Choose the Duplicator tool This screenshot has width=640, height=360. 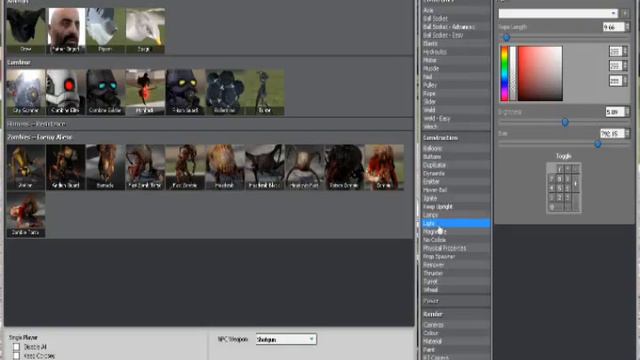[x=456, y=165]
